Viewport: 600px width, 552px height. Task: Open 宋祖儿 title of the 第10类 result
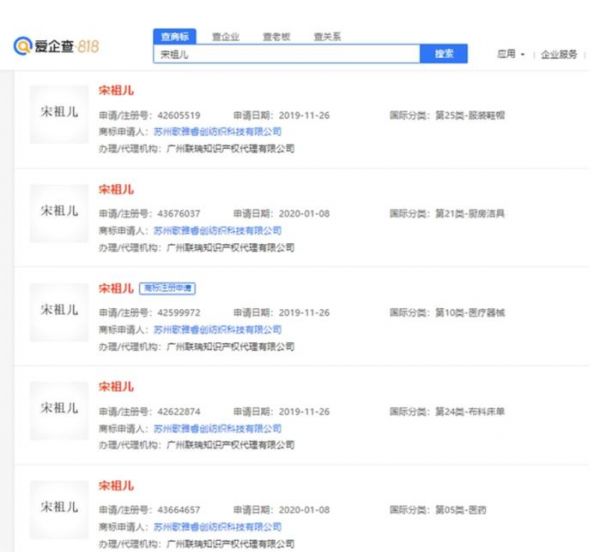coord(116,288)
